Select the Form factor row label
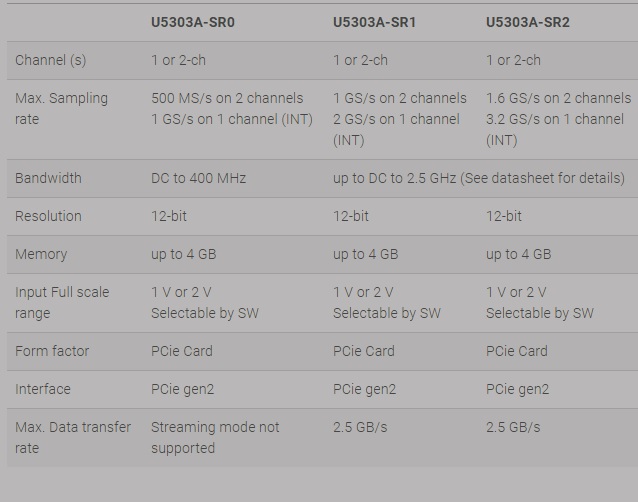The width and height of the screenshot is (638, 502). click(52, 351)
